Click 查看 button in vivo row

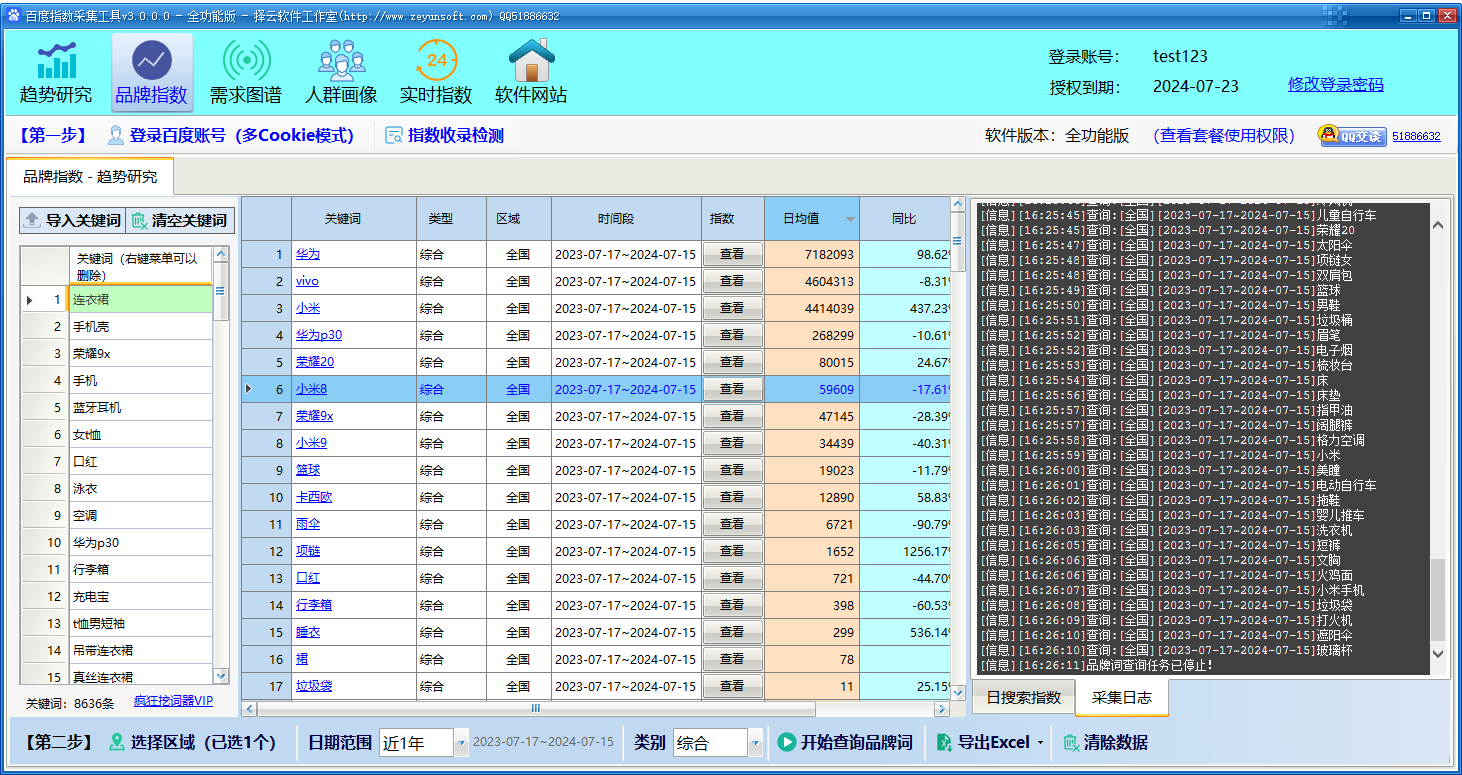pos(732,281)
